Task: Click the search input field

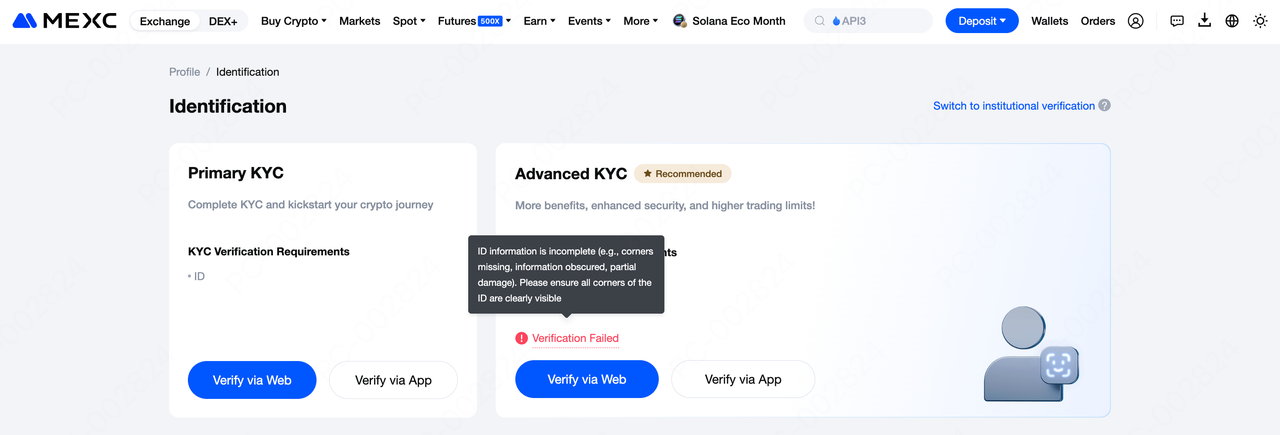Action: pos(868,21)
